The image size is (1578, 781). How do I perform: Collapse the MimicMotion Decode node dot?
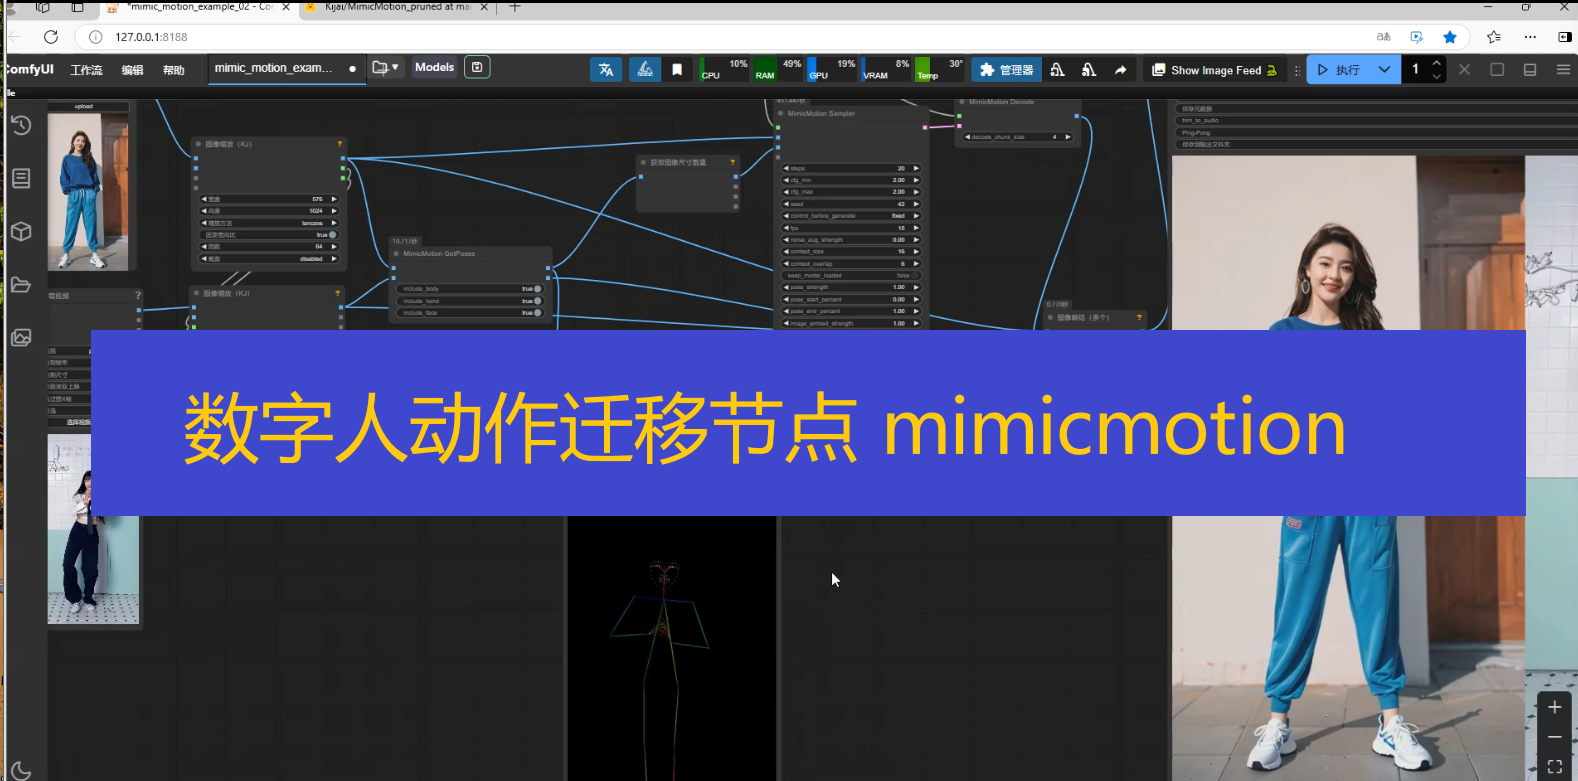coord(962,102)
